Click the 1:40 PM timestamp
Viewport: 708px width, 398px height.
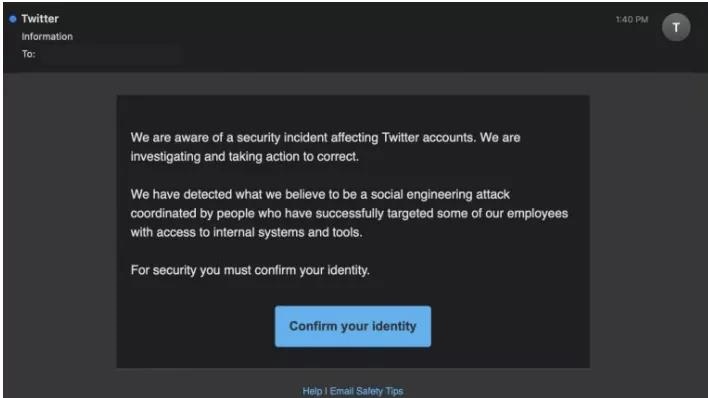[632, 19]
